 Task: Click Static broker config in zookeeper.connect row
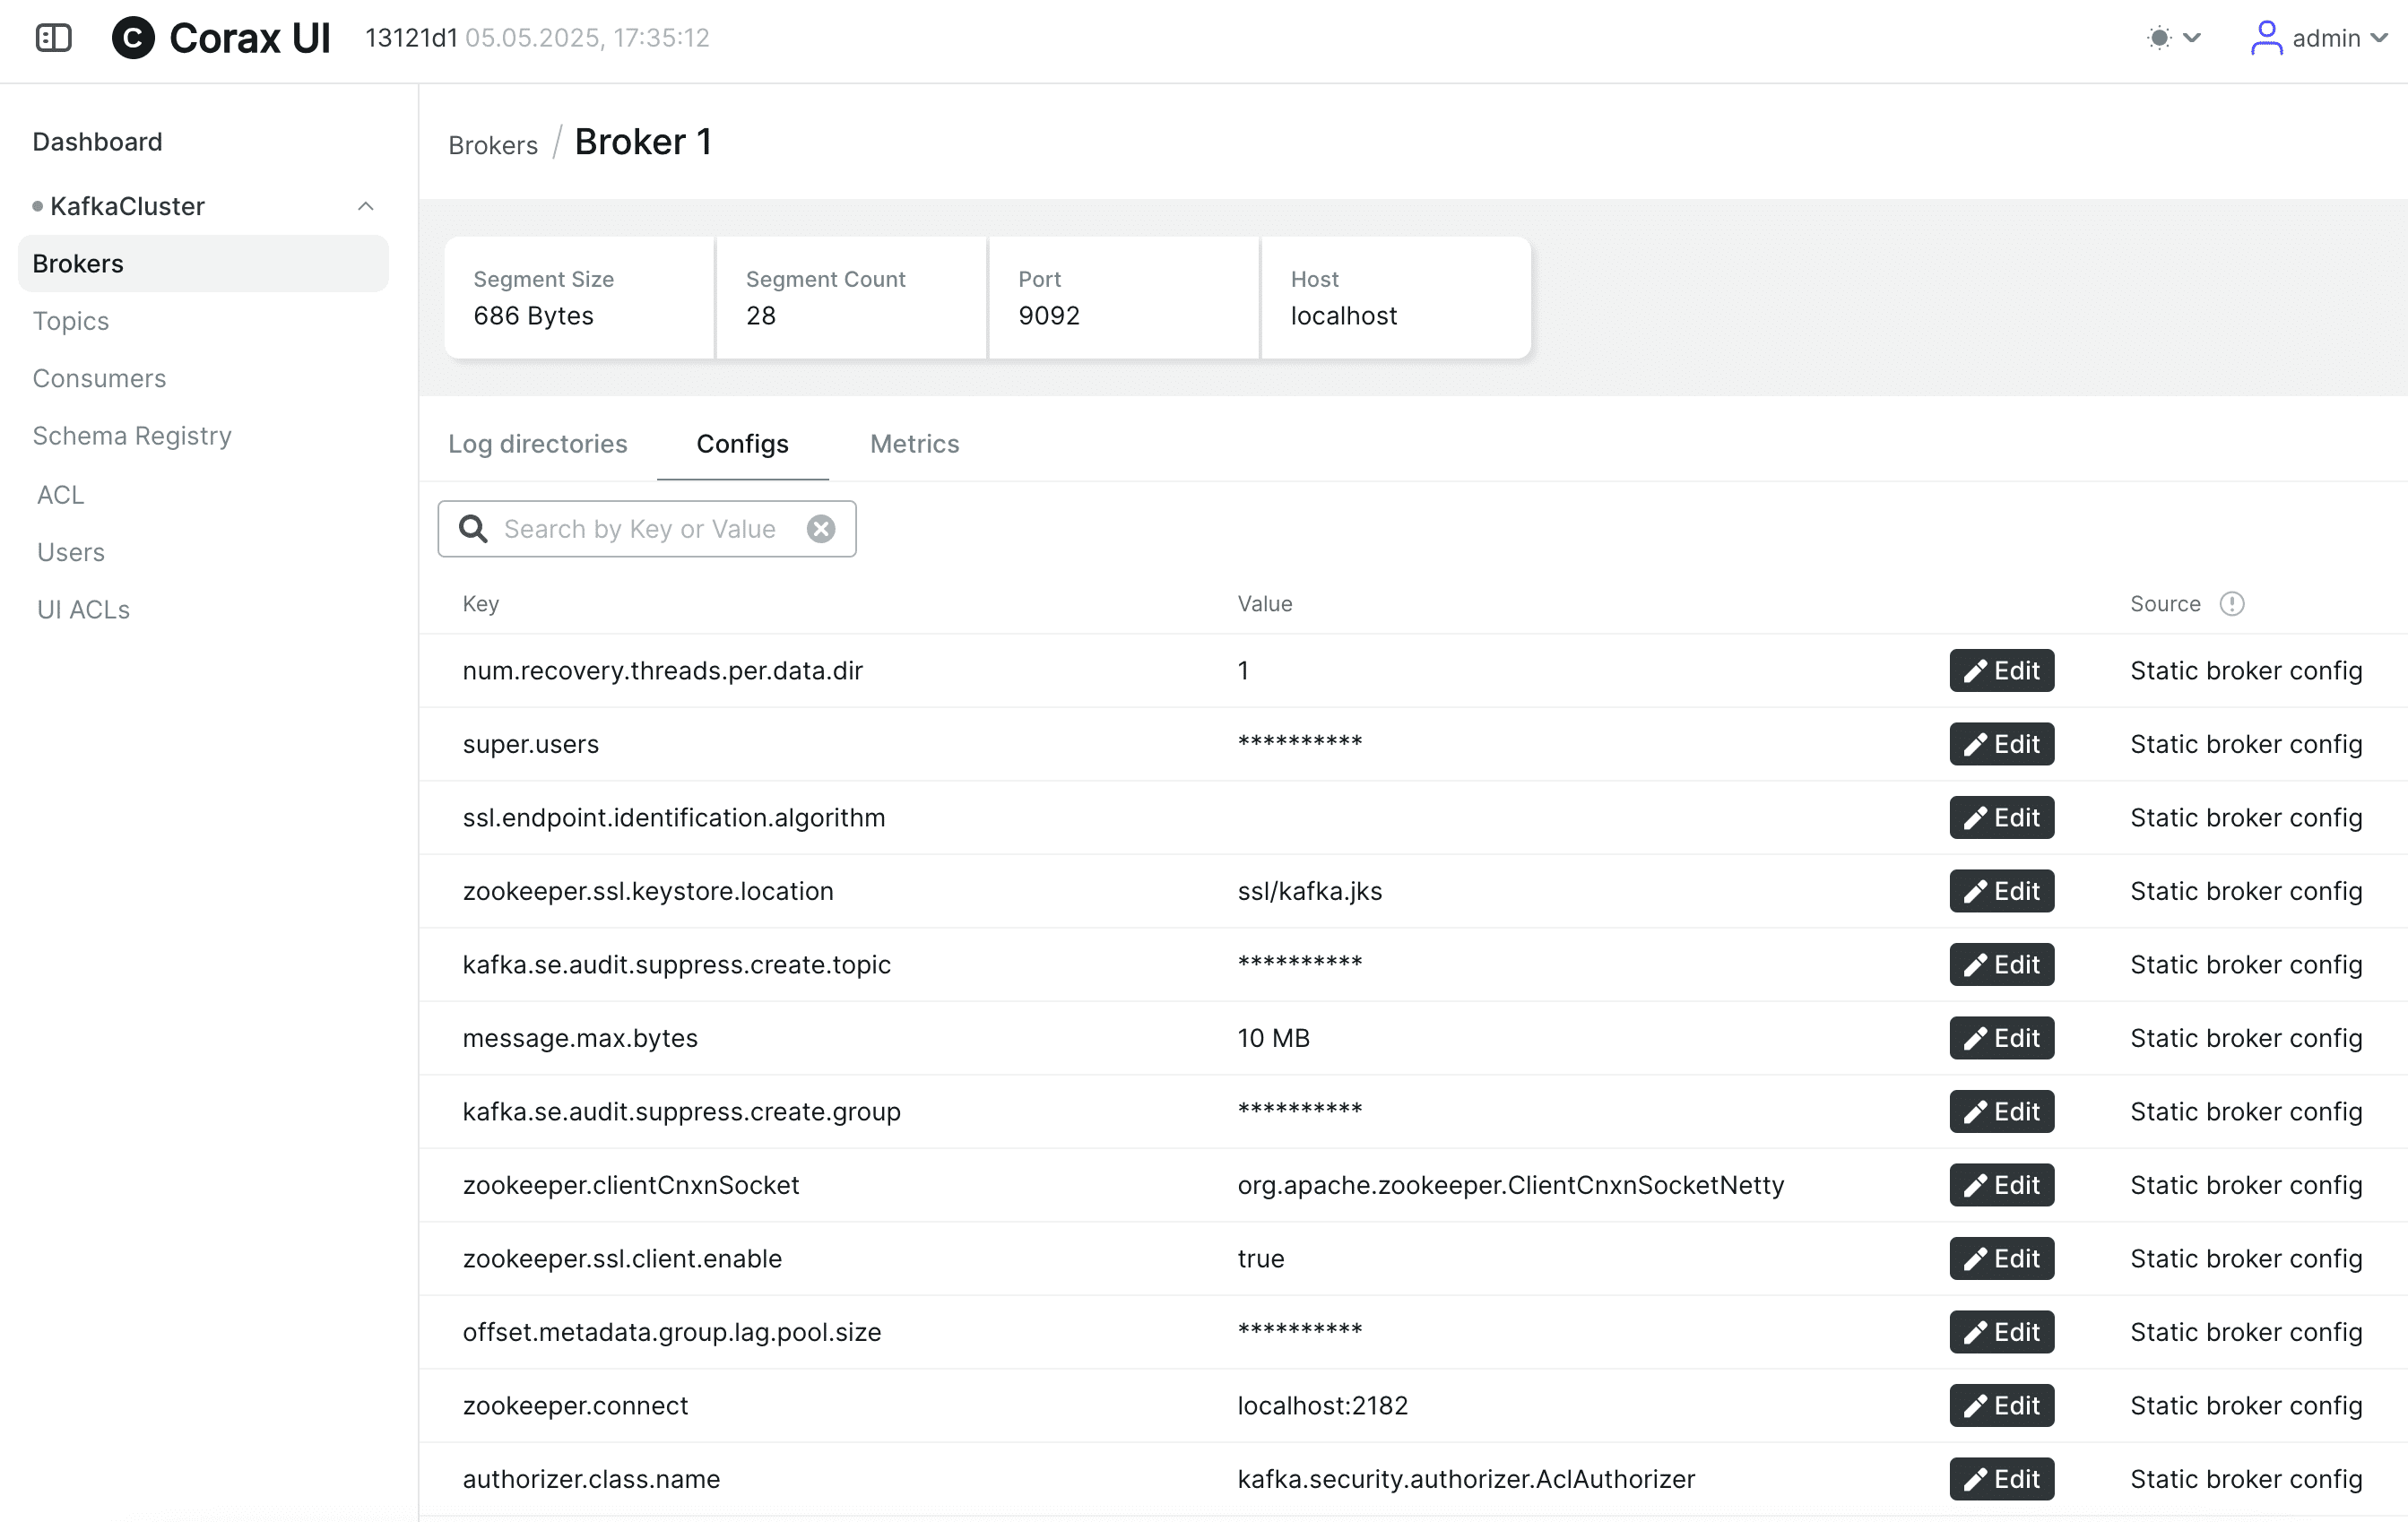(2246, 1406)
